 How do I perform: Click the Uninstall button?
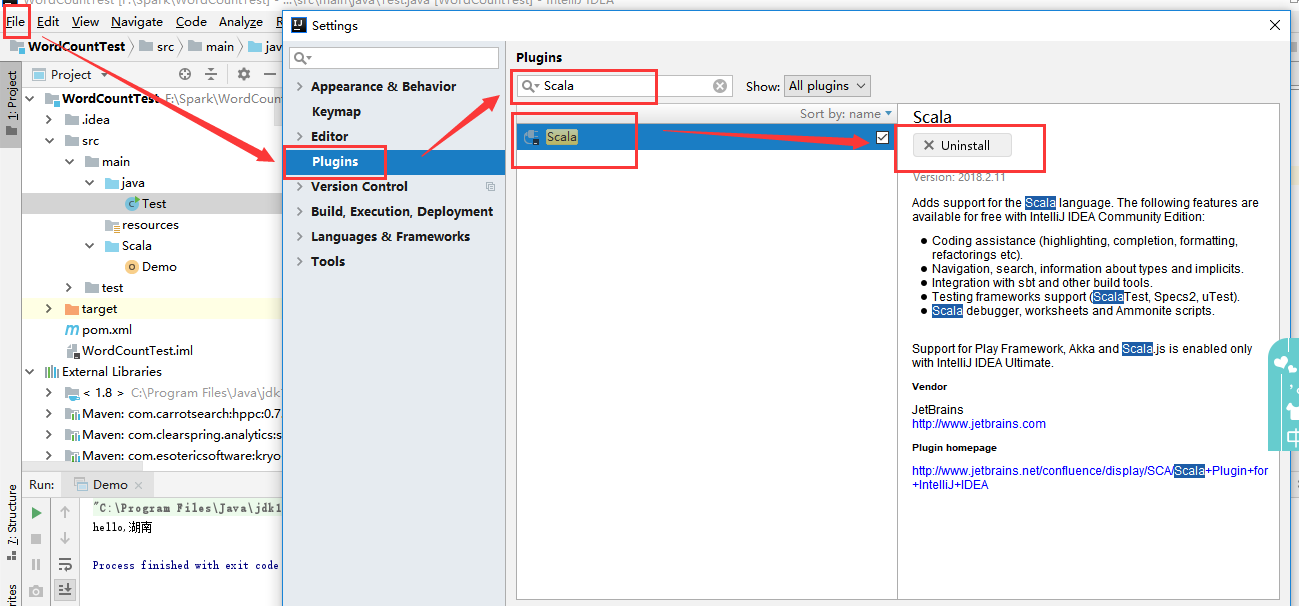962,146
